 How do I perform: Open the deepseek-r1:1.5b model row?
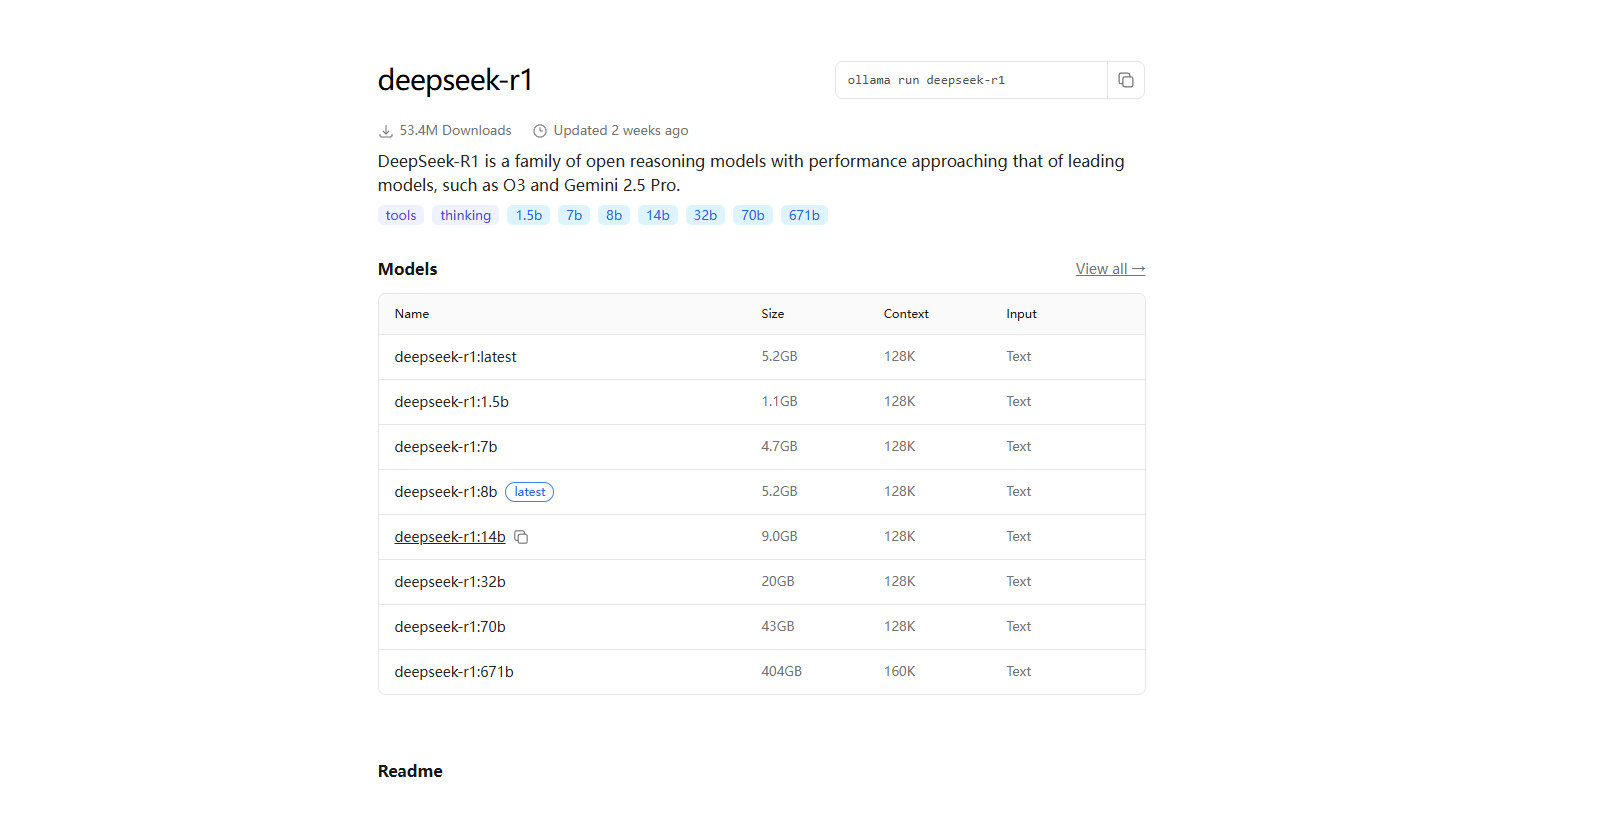pyautogui.click(x=451, y=402)
